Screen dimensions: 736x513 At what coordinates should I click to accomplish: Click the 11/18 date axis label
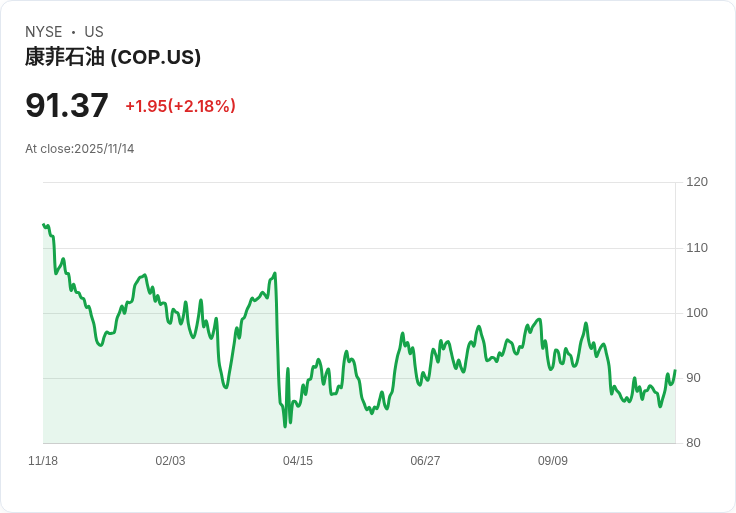[43, 461]
